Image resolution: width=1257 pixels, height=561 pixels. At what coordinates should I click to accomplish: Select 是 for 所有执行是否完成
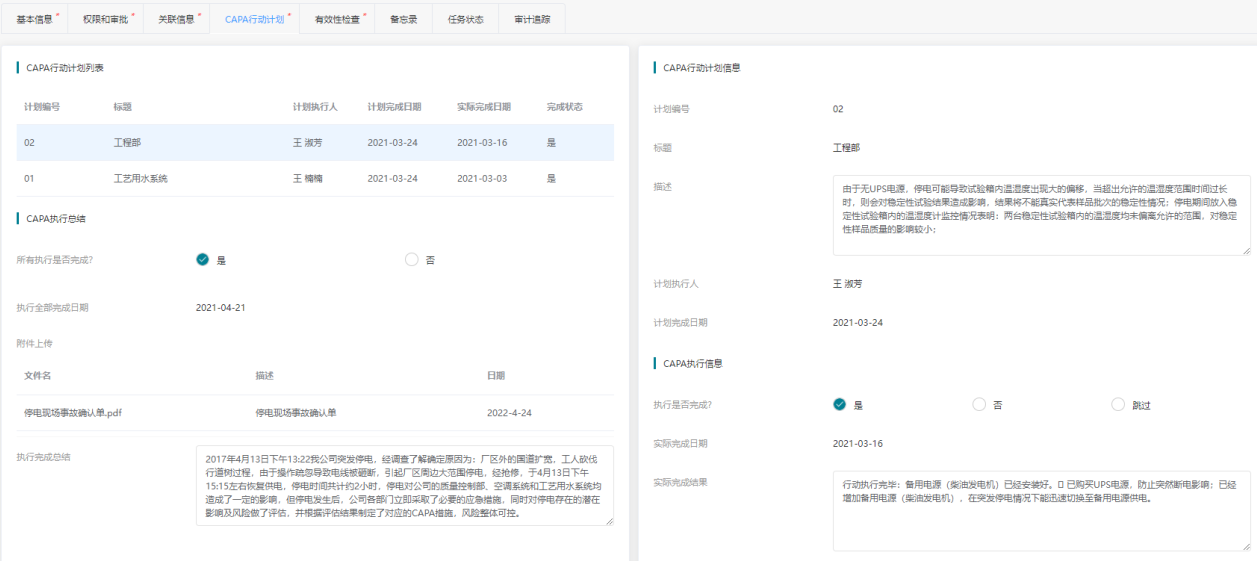(x=202, y=260)
